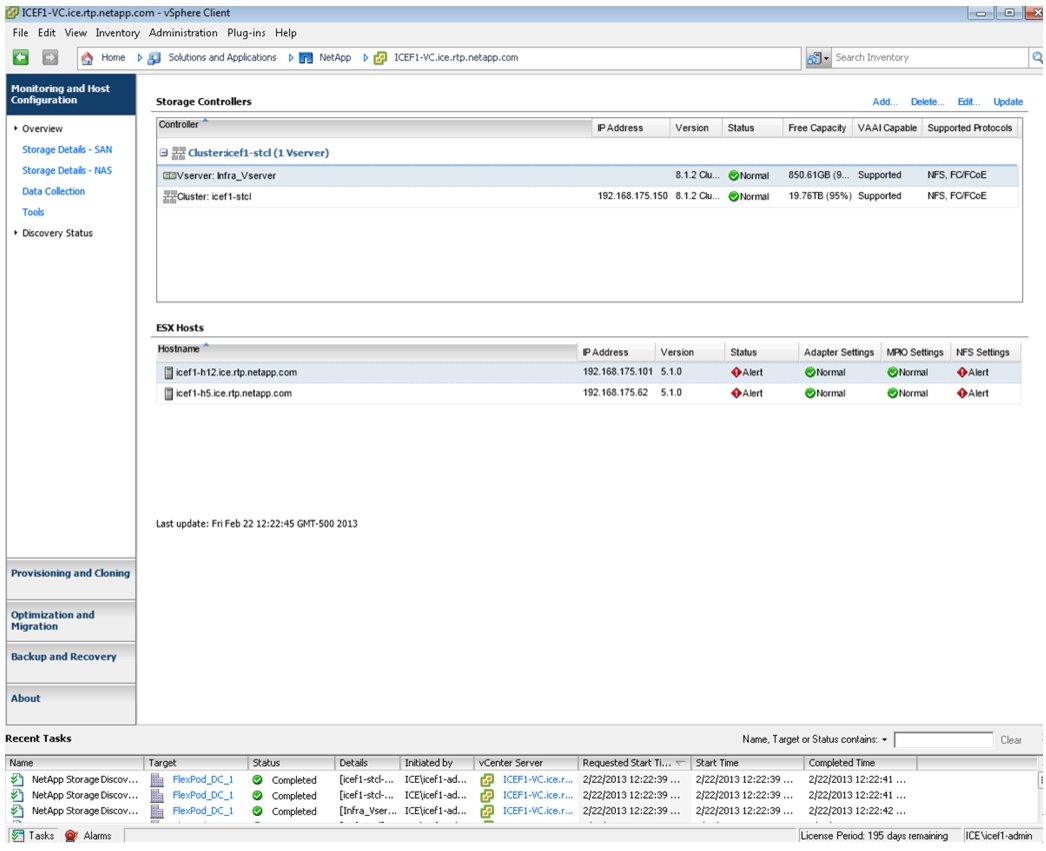Screen dimensions: 1046x851
Task: Open the Edit menu
Action: tap(47, 33)
